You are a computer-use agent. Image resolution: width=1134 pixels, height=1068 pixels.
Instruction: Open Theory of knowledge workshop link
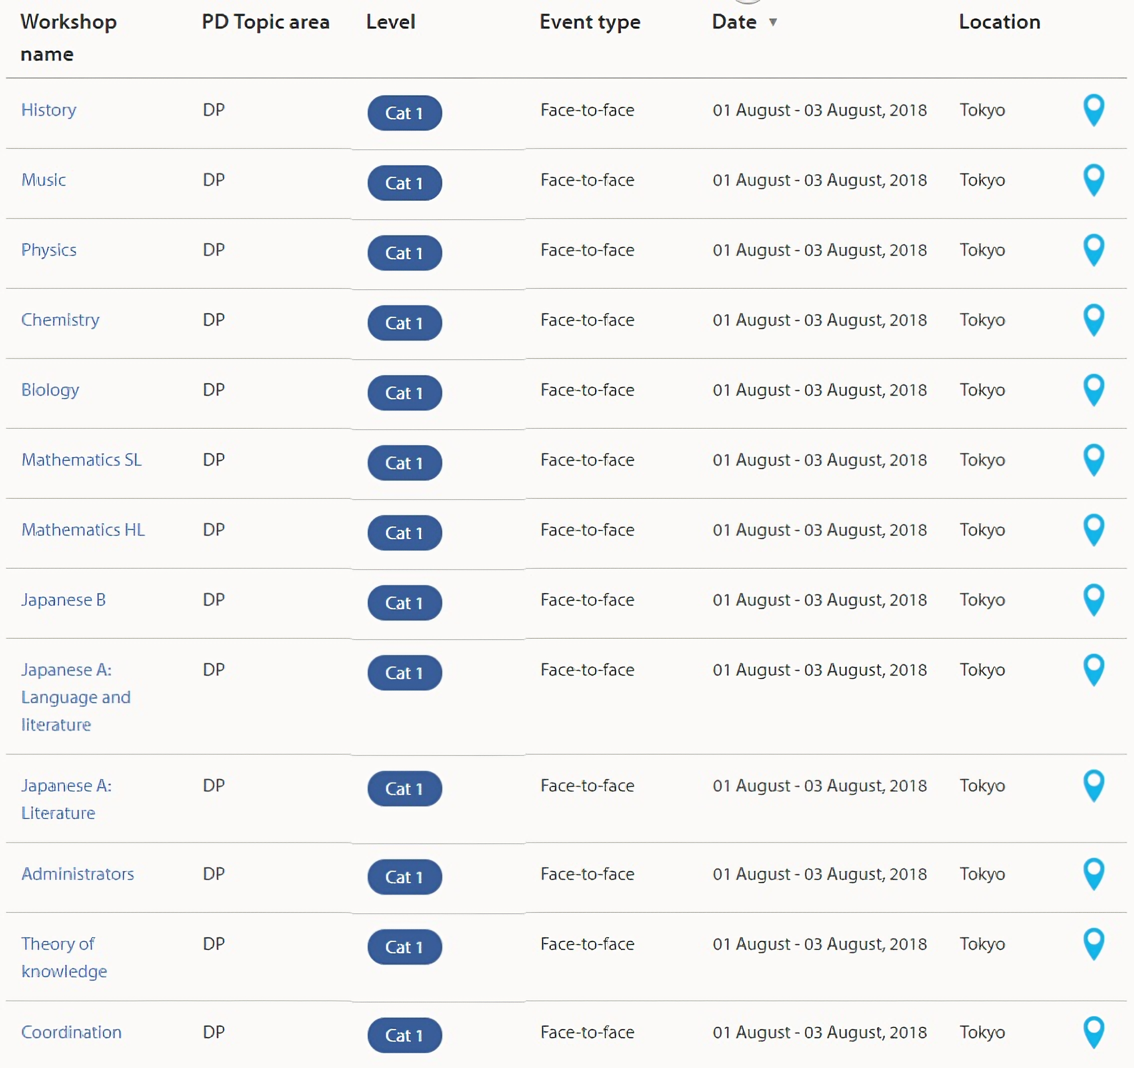click(x=63, y=957)
